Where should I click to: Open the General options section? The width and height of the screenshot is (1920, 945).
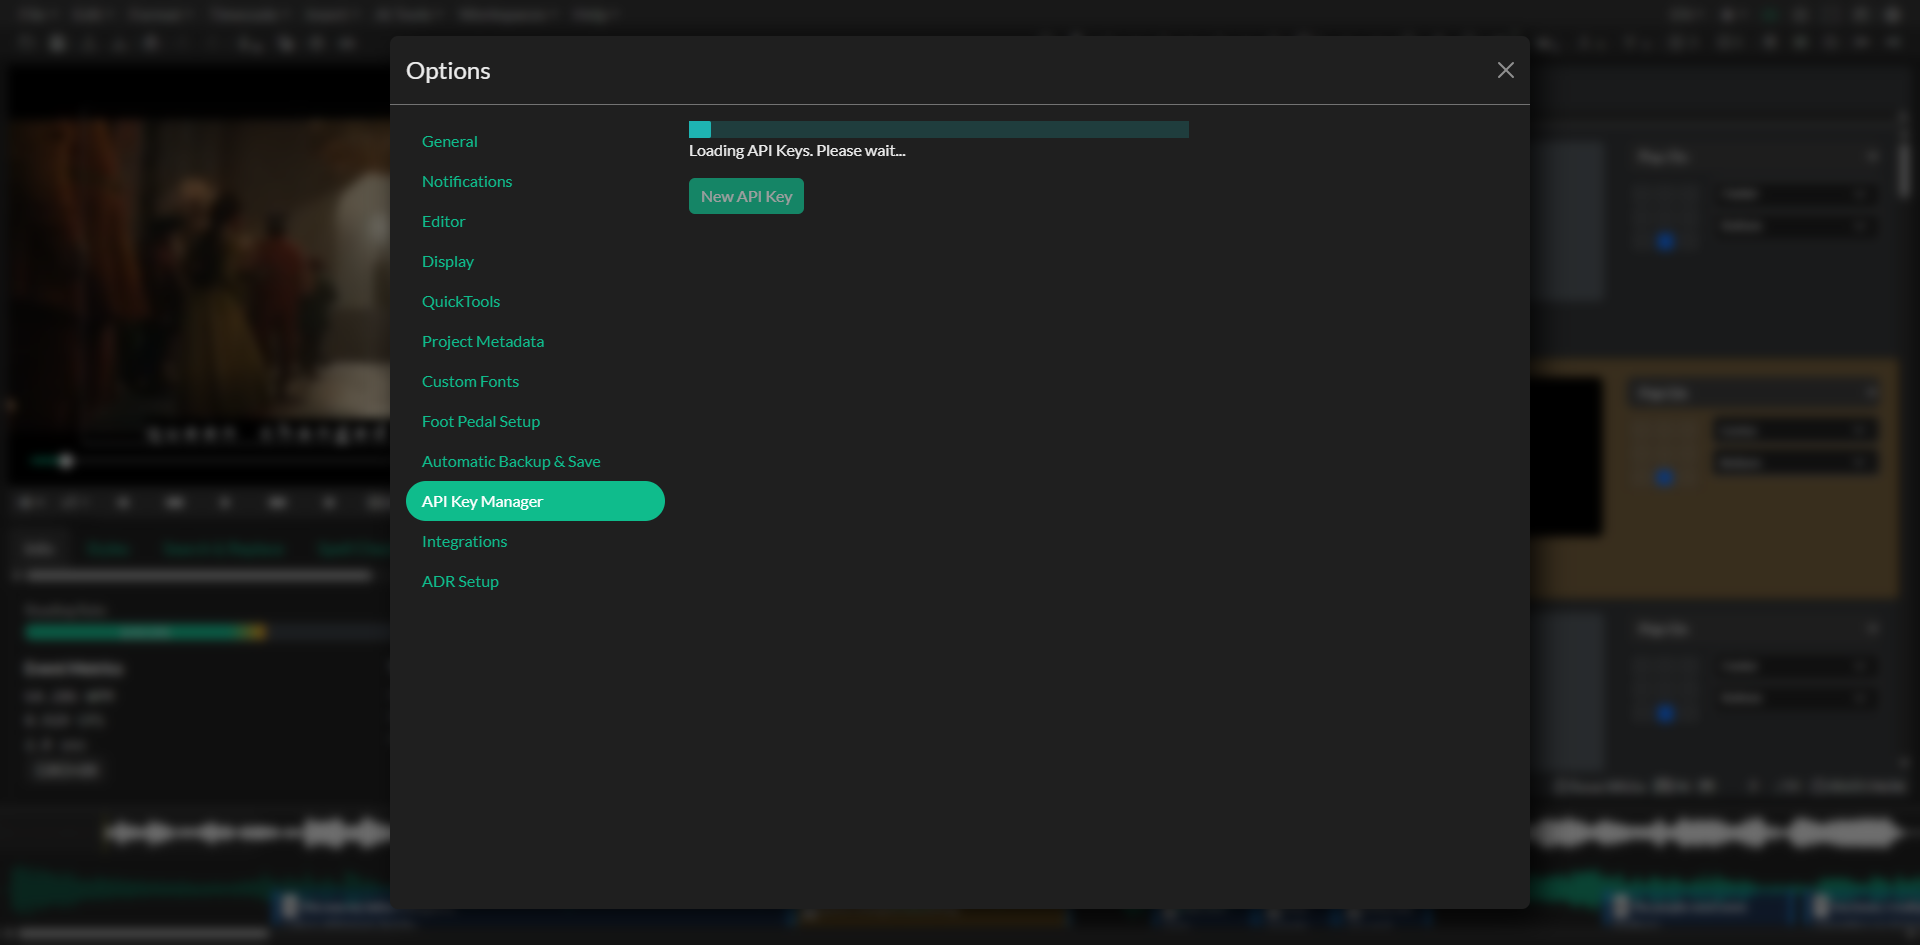coord(535,141)
